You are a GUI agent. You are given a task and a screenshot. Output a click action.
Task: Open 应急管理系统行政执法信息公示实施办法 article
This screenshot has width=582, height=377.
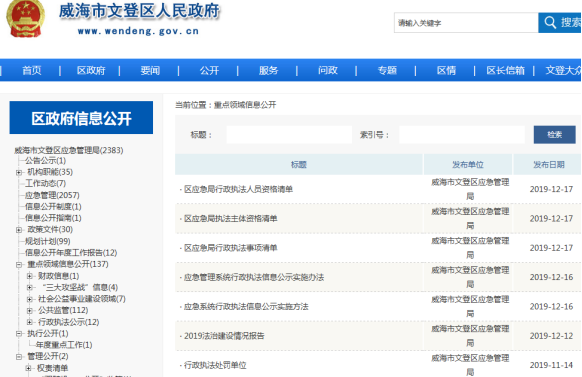254,277
